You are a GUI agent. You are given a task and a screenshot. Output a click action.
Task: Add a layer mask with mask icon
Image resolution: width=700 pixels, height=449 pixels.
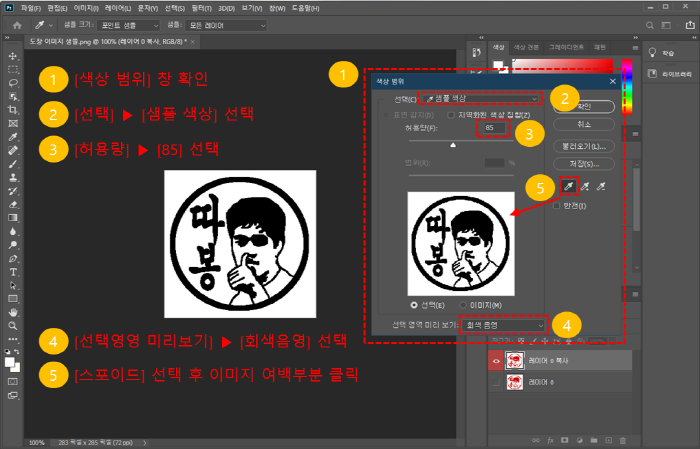click(x=565, y=441)
